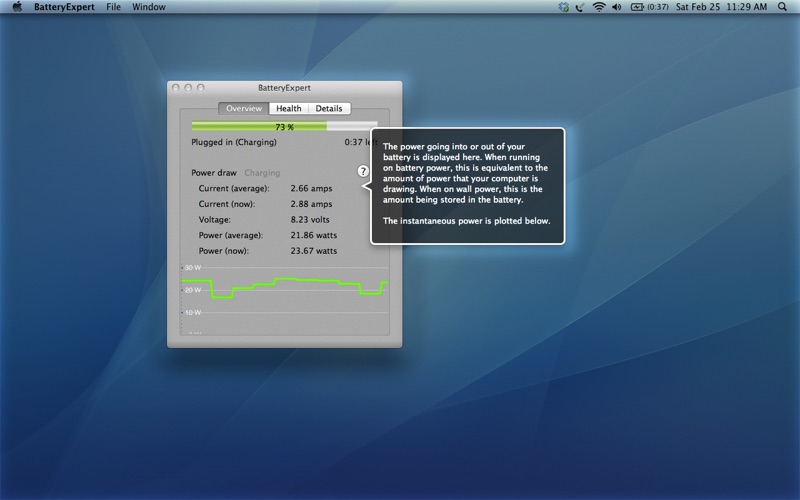Zoom the BatteryExpert window
This screenshot has height=500, width=800.
(x=201, y=88)
